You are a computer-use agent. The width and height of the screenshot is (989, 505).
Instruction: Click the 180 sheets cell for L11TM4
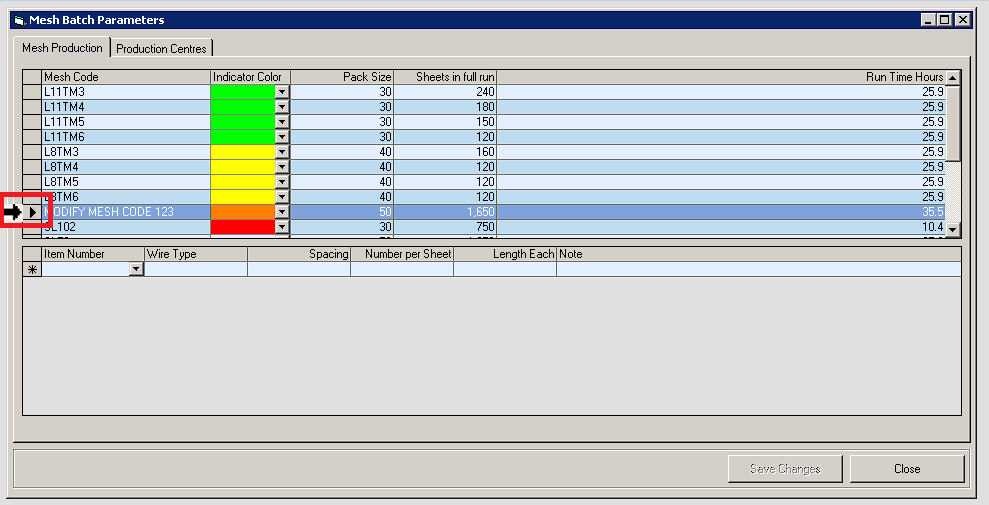[x=445, y=107]
